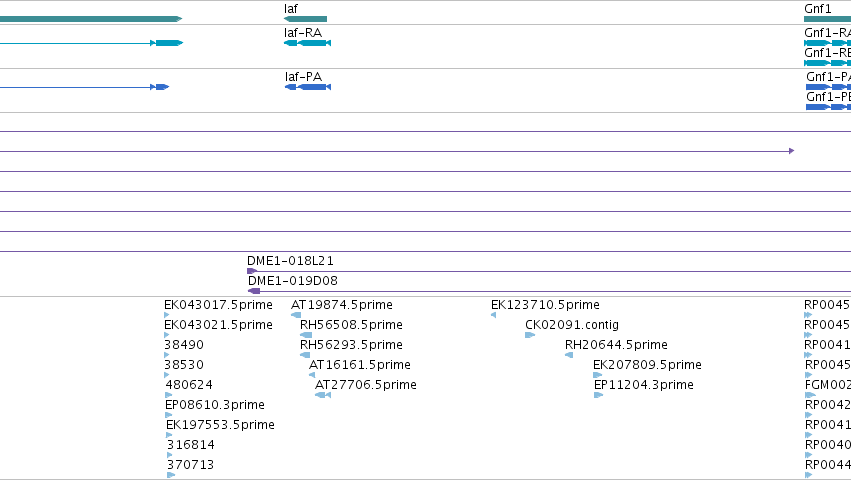This screenshot has width=851, height=480.
Task: Select the AT19874.5prime EST arrow
Action: [x=296, y=315]
